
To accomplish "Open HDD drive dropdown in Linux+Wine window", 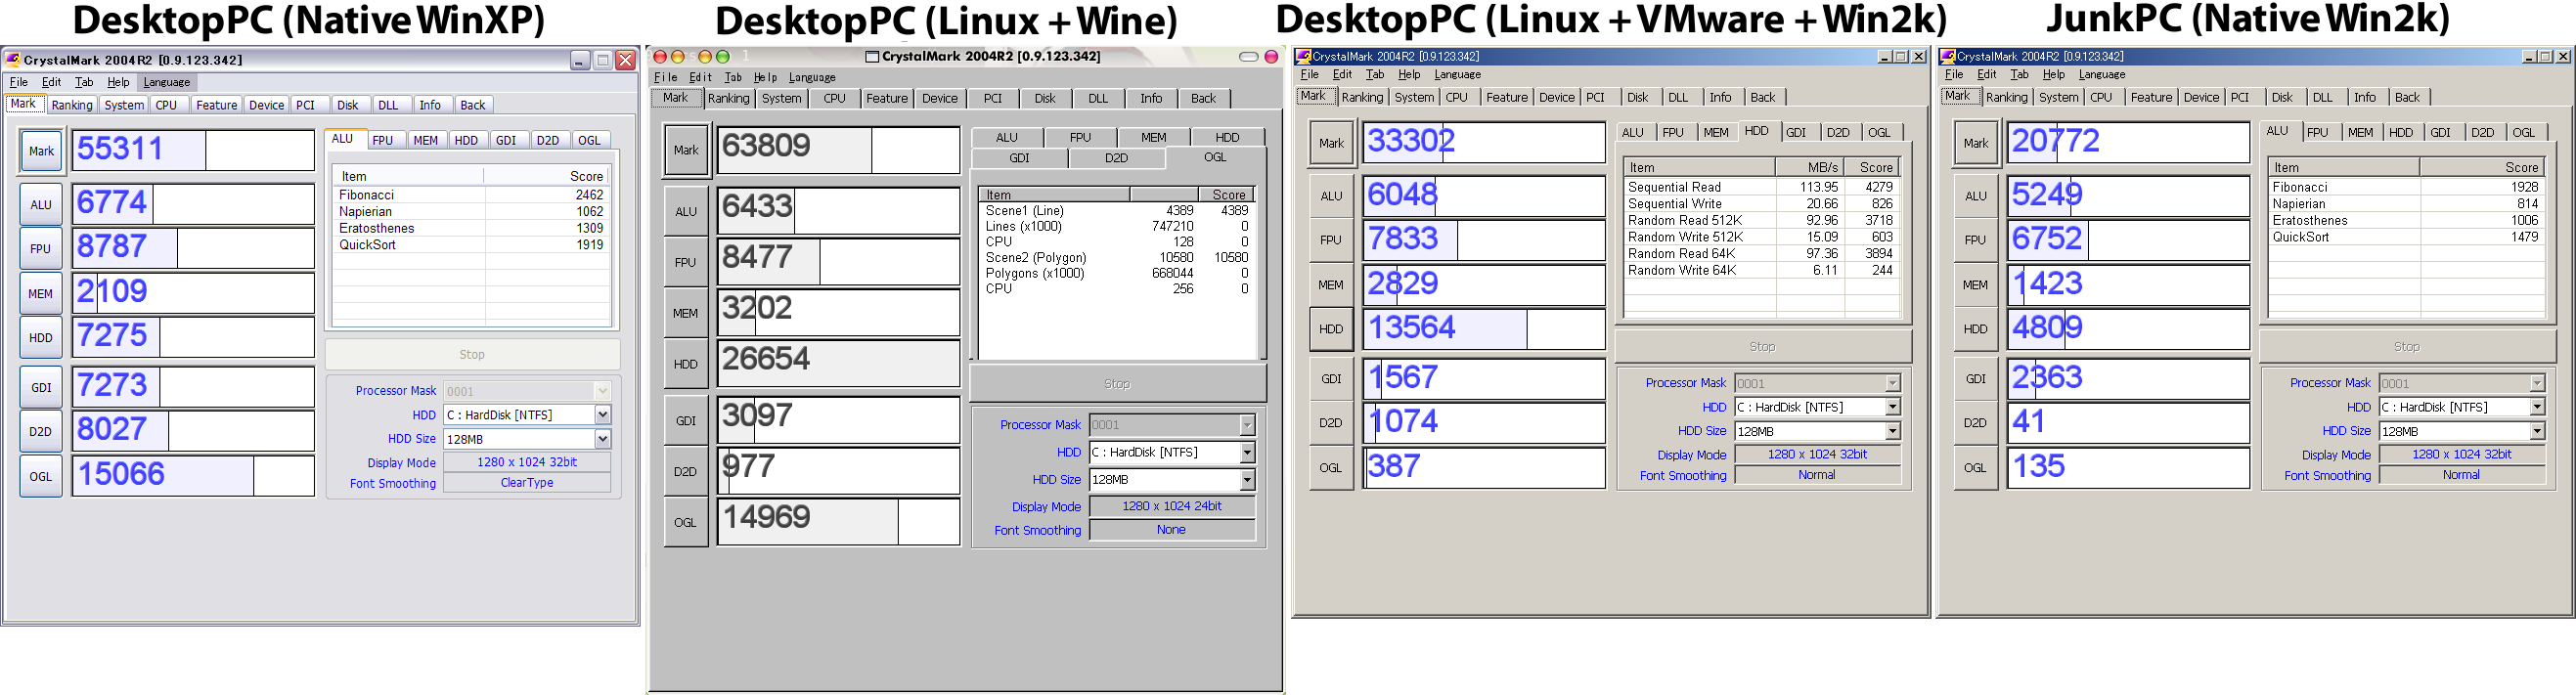I will click(1247, 452).
